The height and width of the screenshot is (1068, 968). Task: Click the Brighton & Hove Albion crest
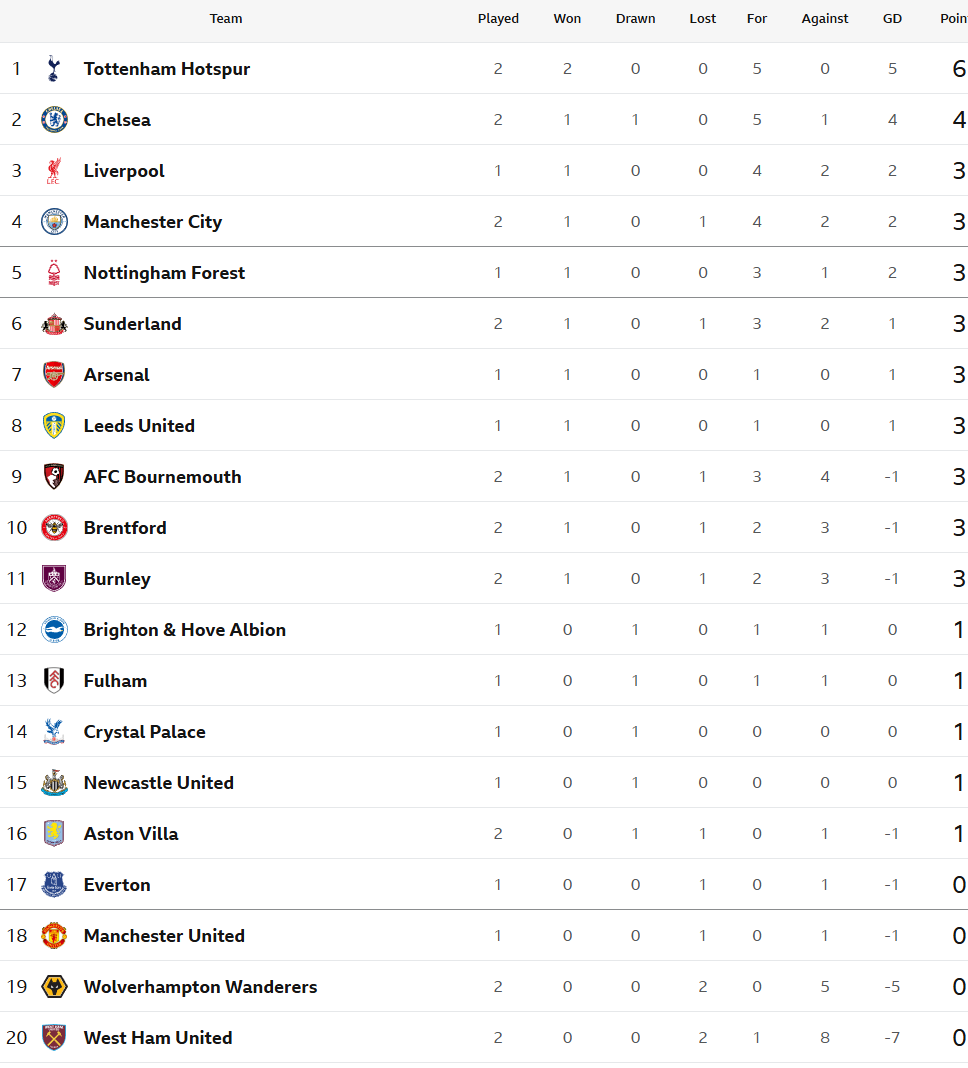tap(54, 630)
